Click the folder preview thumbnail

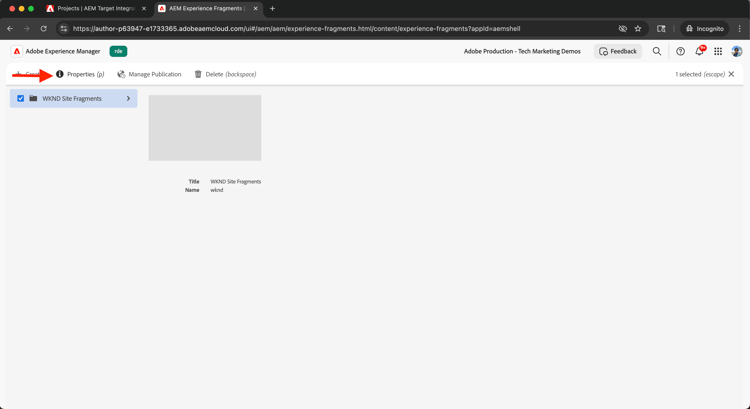click(x=205, y=128)
